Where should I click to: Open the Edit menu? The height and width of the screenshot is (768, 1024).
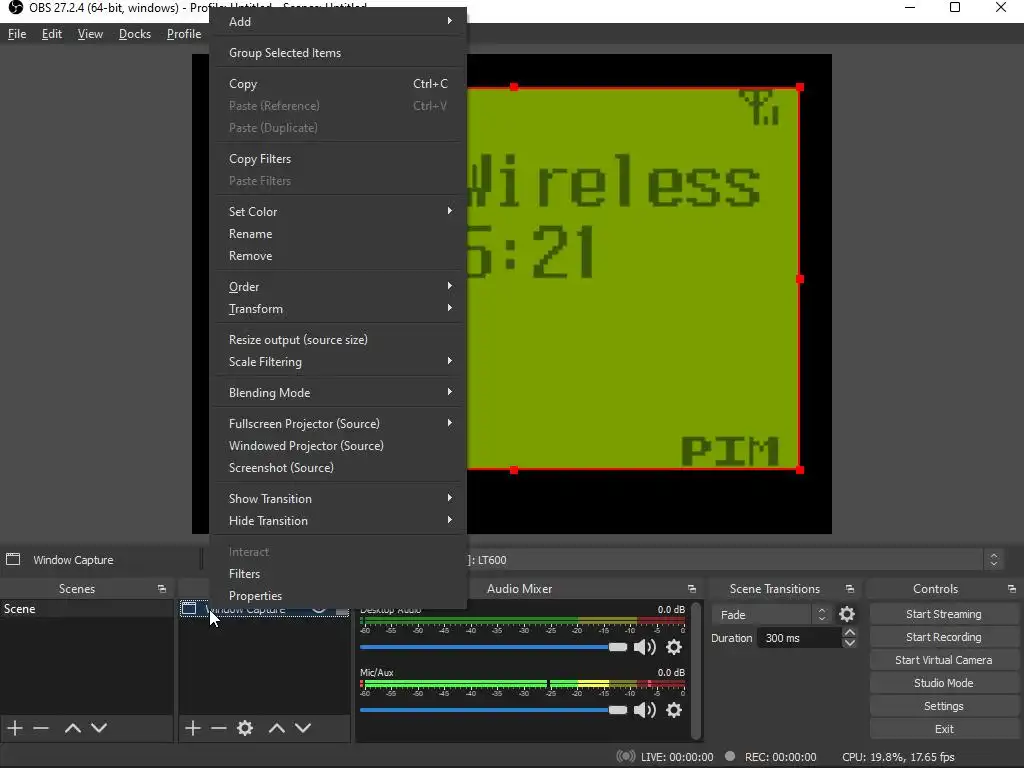coord(52,34)
